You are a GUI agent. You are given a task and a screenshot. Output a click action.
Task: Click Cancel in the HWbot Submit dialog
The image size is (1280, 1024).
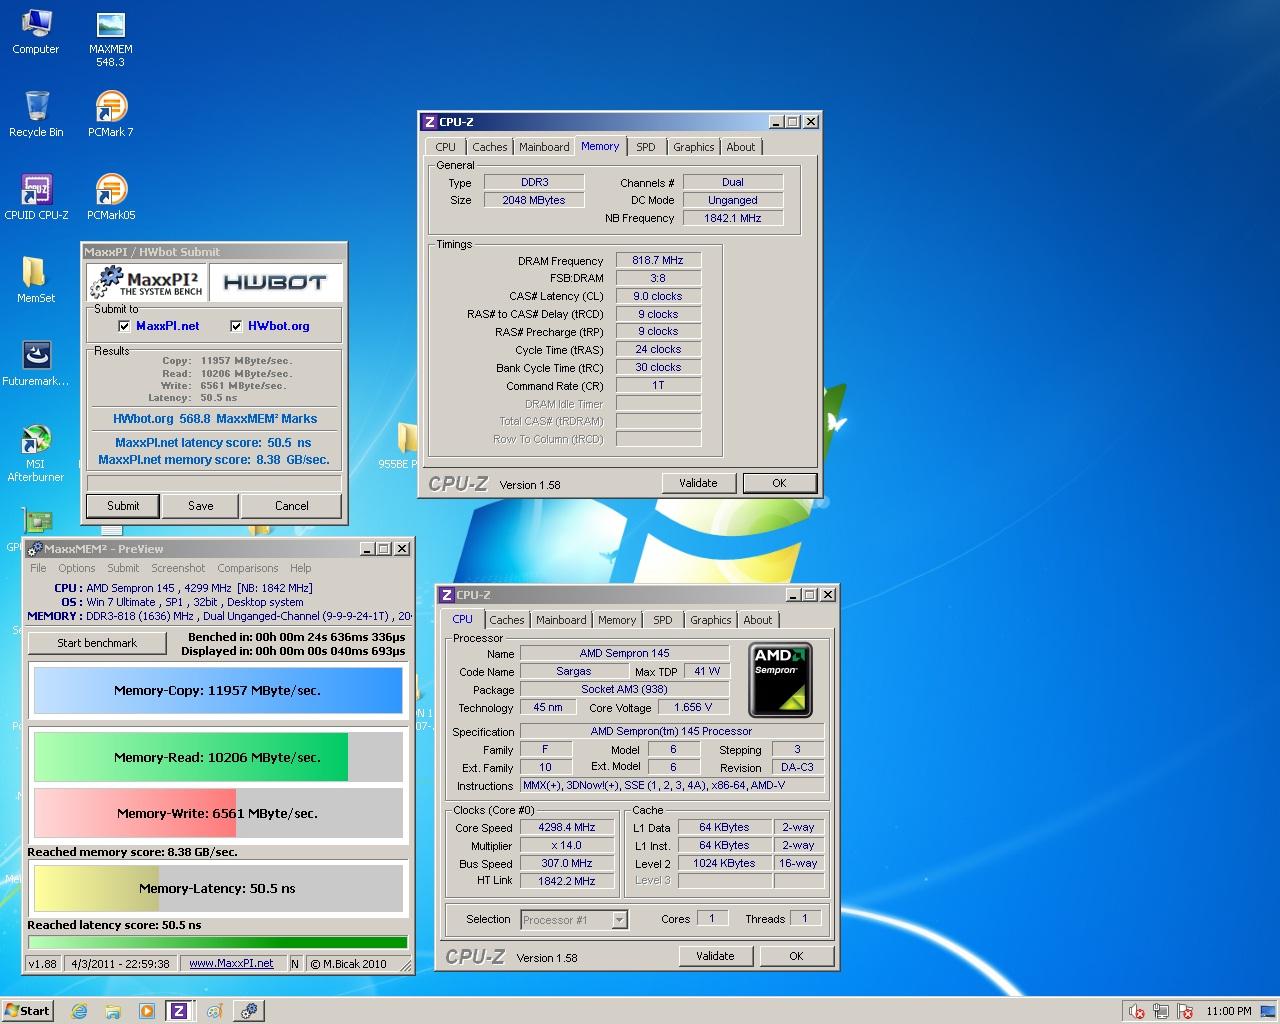click(291, 506)
